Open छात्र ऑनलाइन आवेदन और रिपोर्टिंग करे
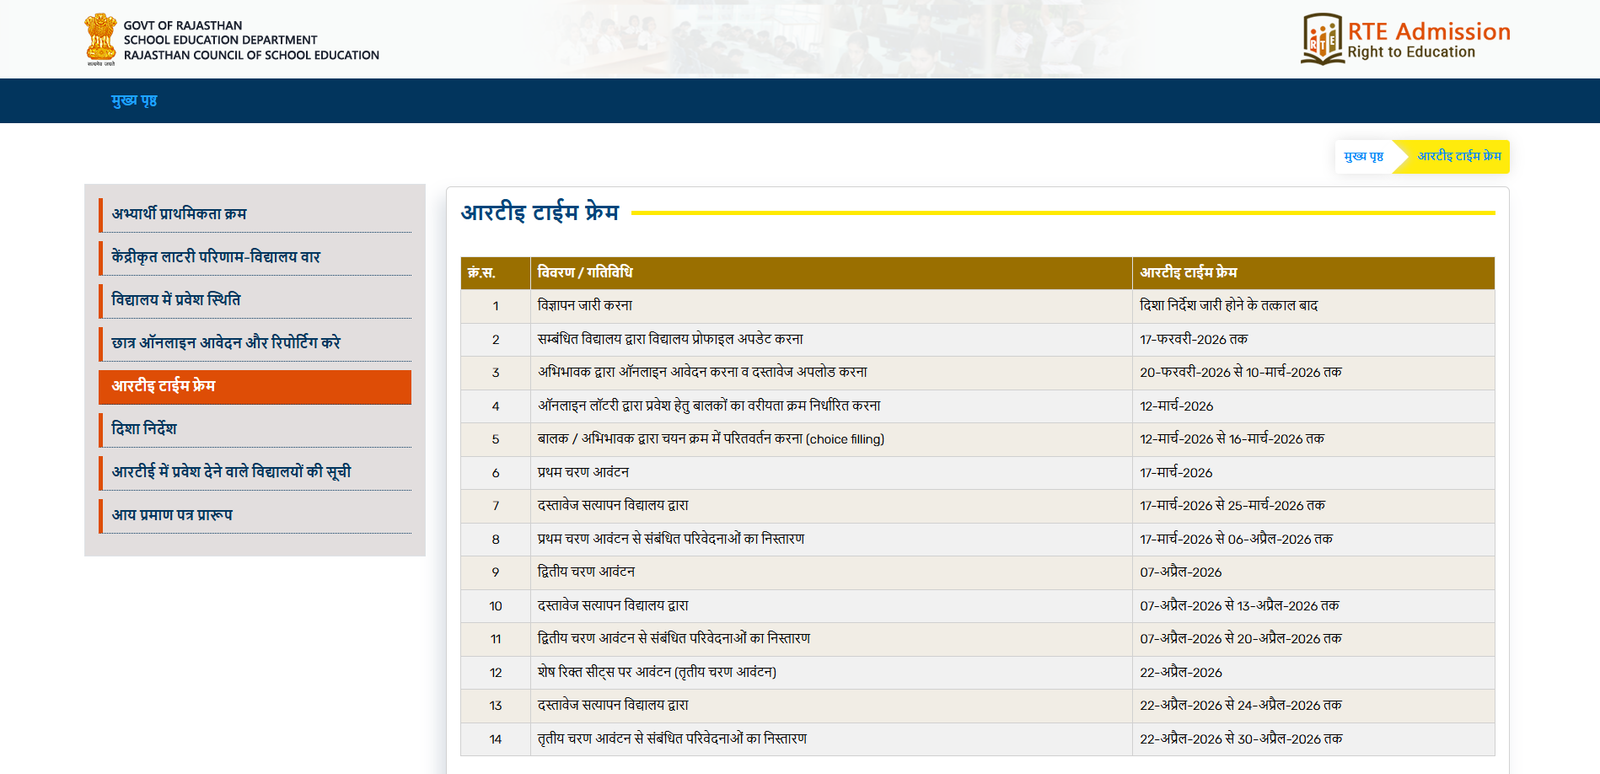 pyautogui.click(x=255, y=343)
